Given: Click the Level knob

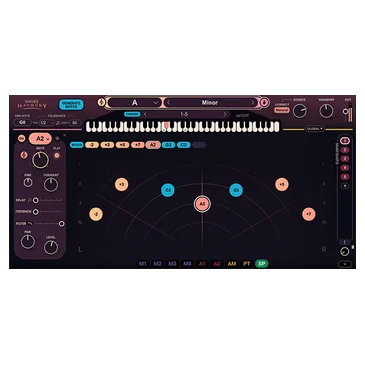Looking at the screenshot, I should 51,247.
